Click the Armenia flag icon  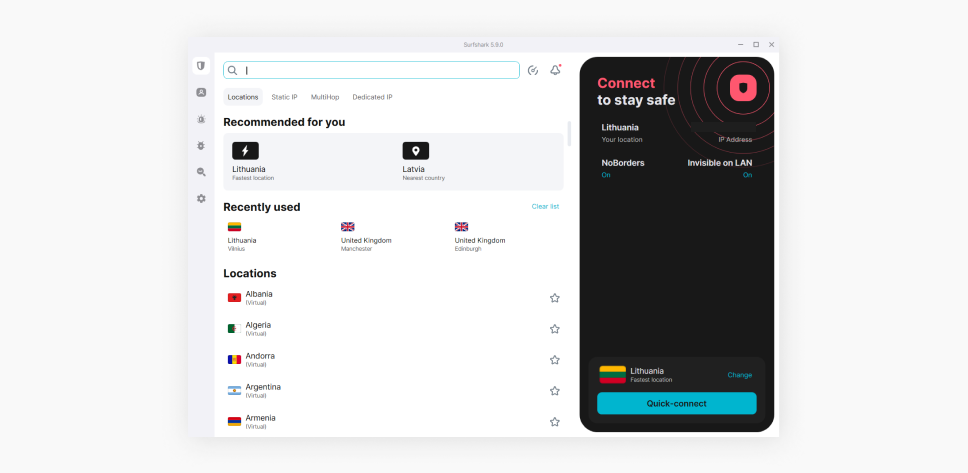pos(235,422)
